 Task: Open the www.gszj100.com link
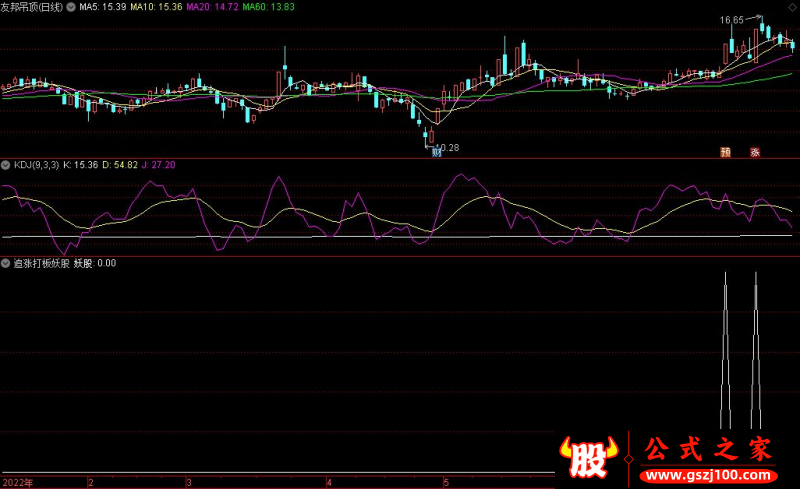click(709, 476)
